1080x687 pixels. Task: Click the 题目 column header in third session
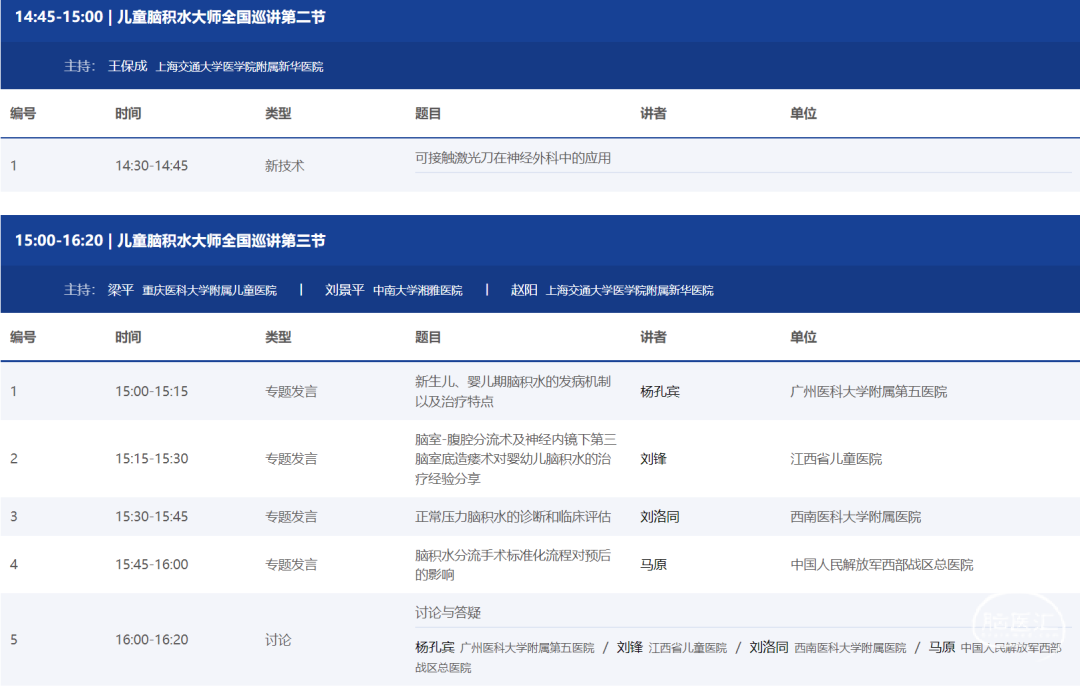[x=428, y=337]
